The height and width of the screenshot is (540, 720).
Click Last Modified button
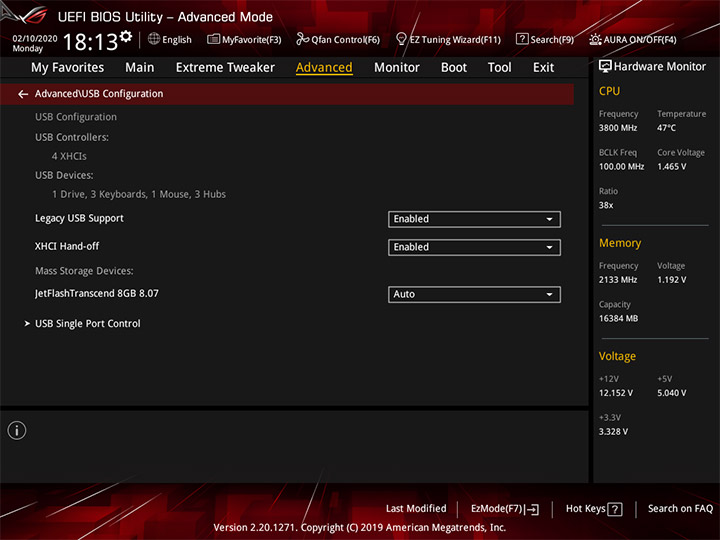[416, 509]
